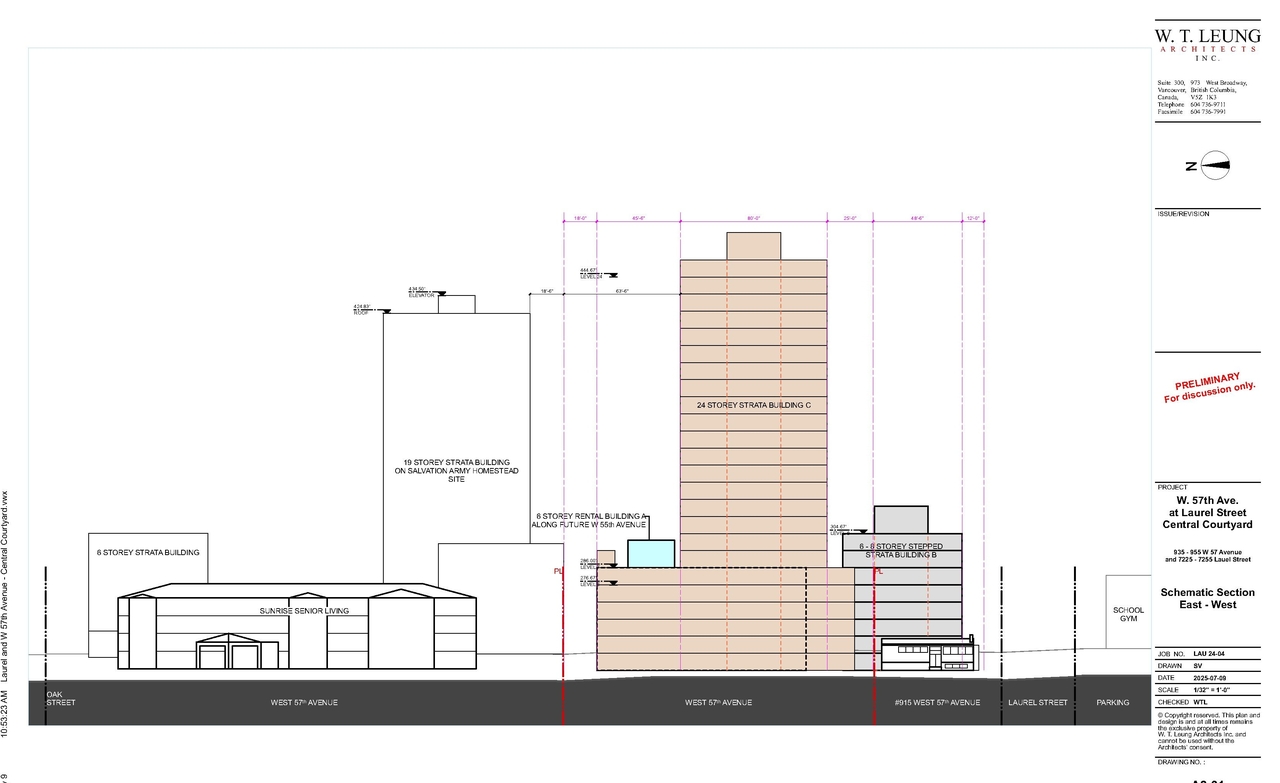Select the 444.67' LEVEL 24 elevation marker
Image resolution: width=1280 pixels, height=783 pixels.
point(600,273)
